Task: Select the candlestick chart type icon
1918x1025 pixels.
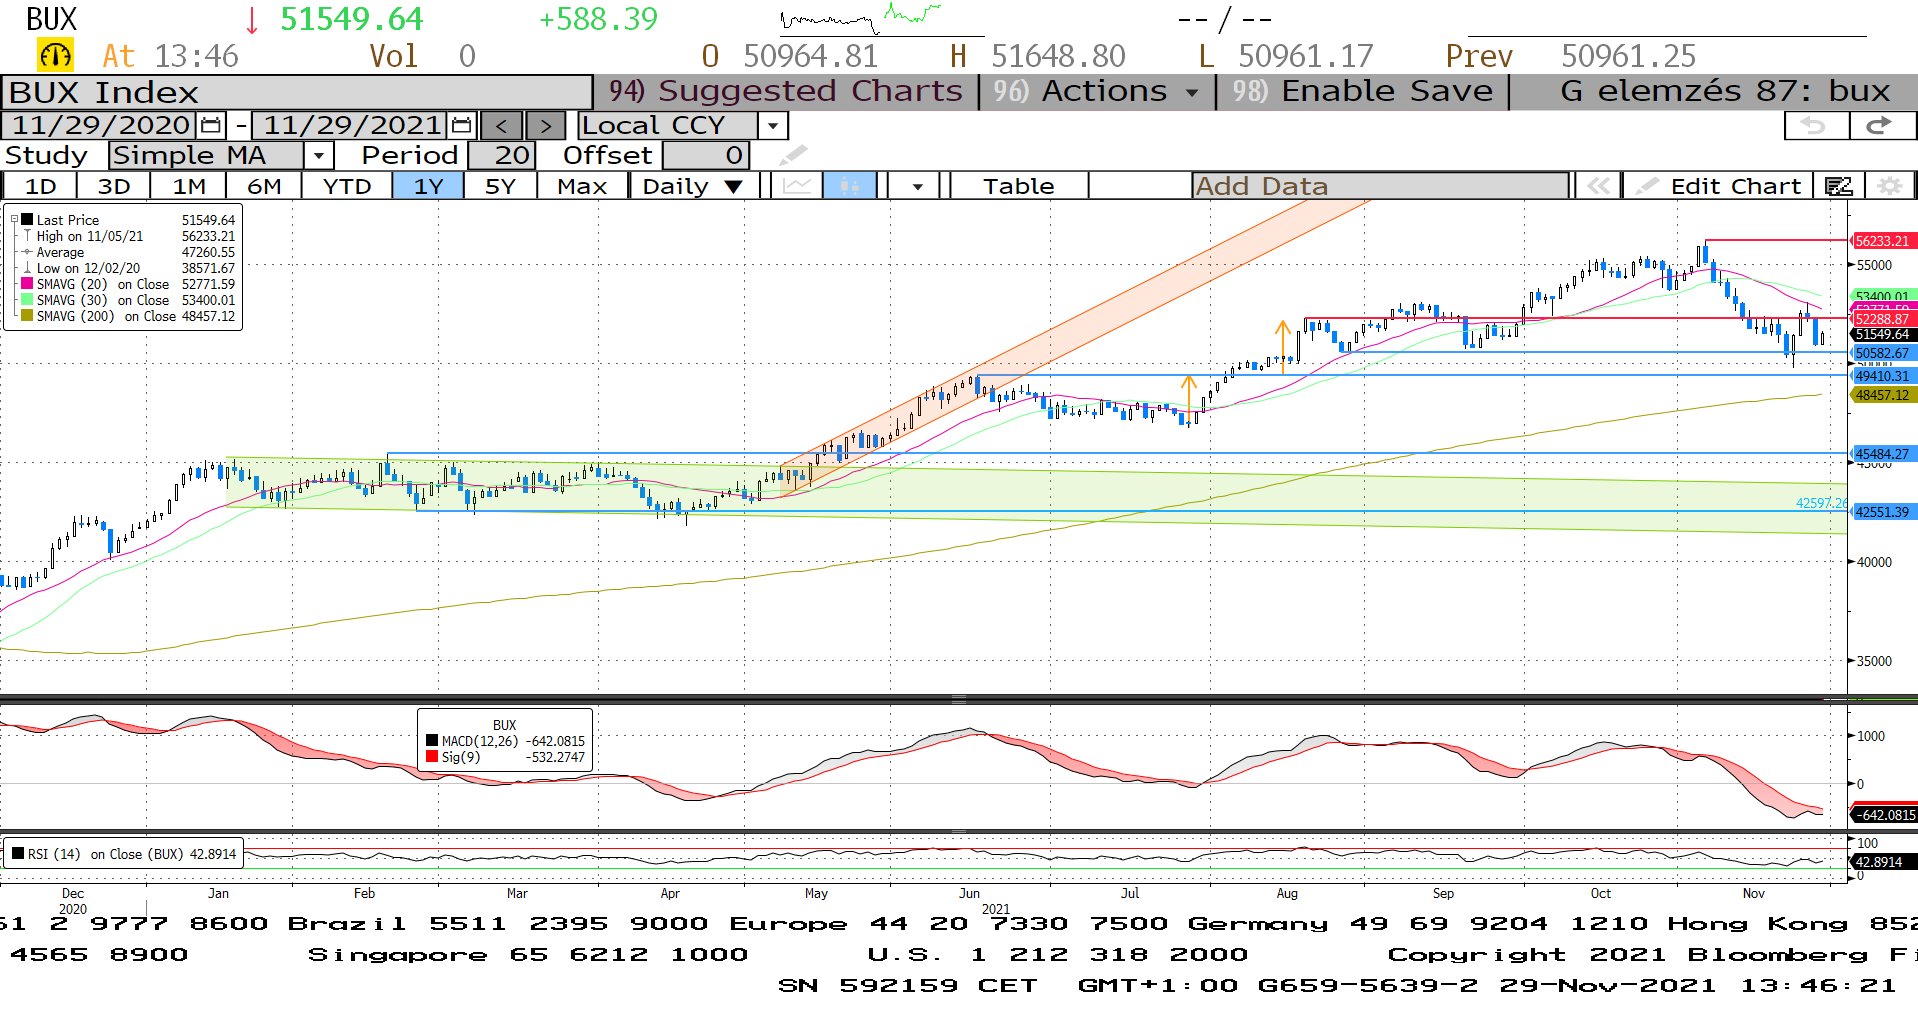Action: 849,186
